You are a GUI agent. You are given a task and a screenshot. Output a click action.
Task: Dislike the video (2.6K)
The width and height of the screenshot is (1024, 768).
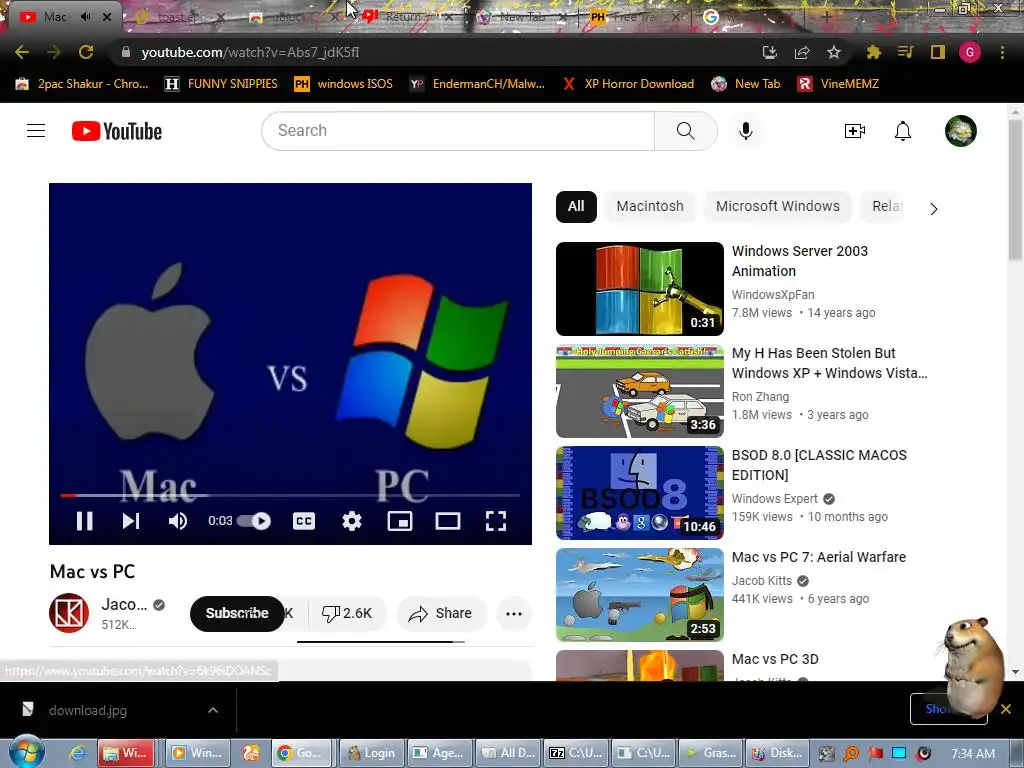(346, 613)
